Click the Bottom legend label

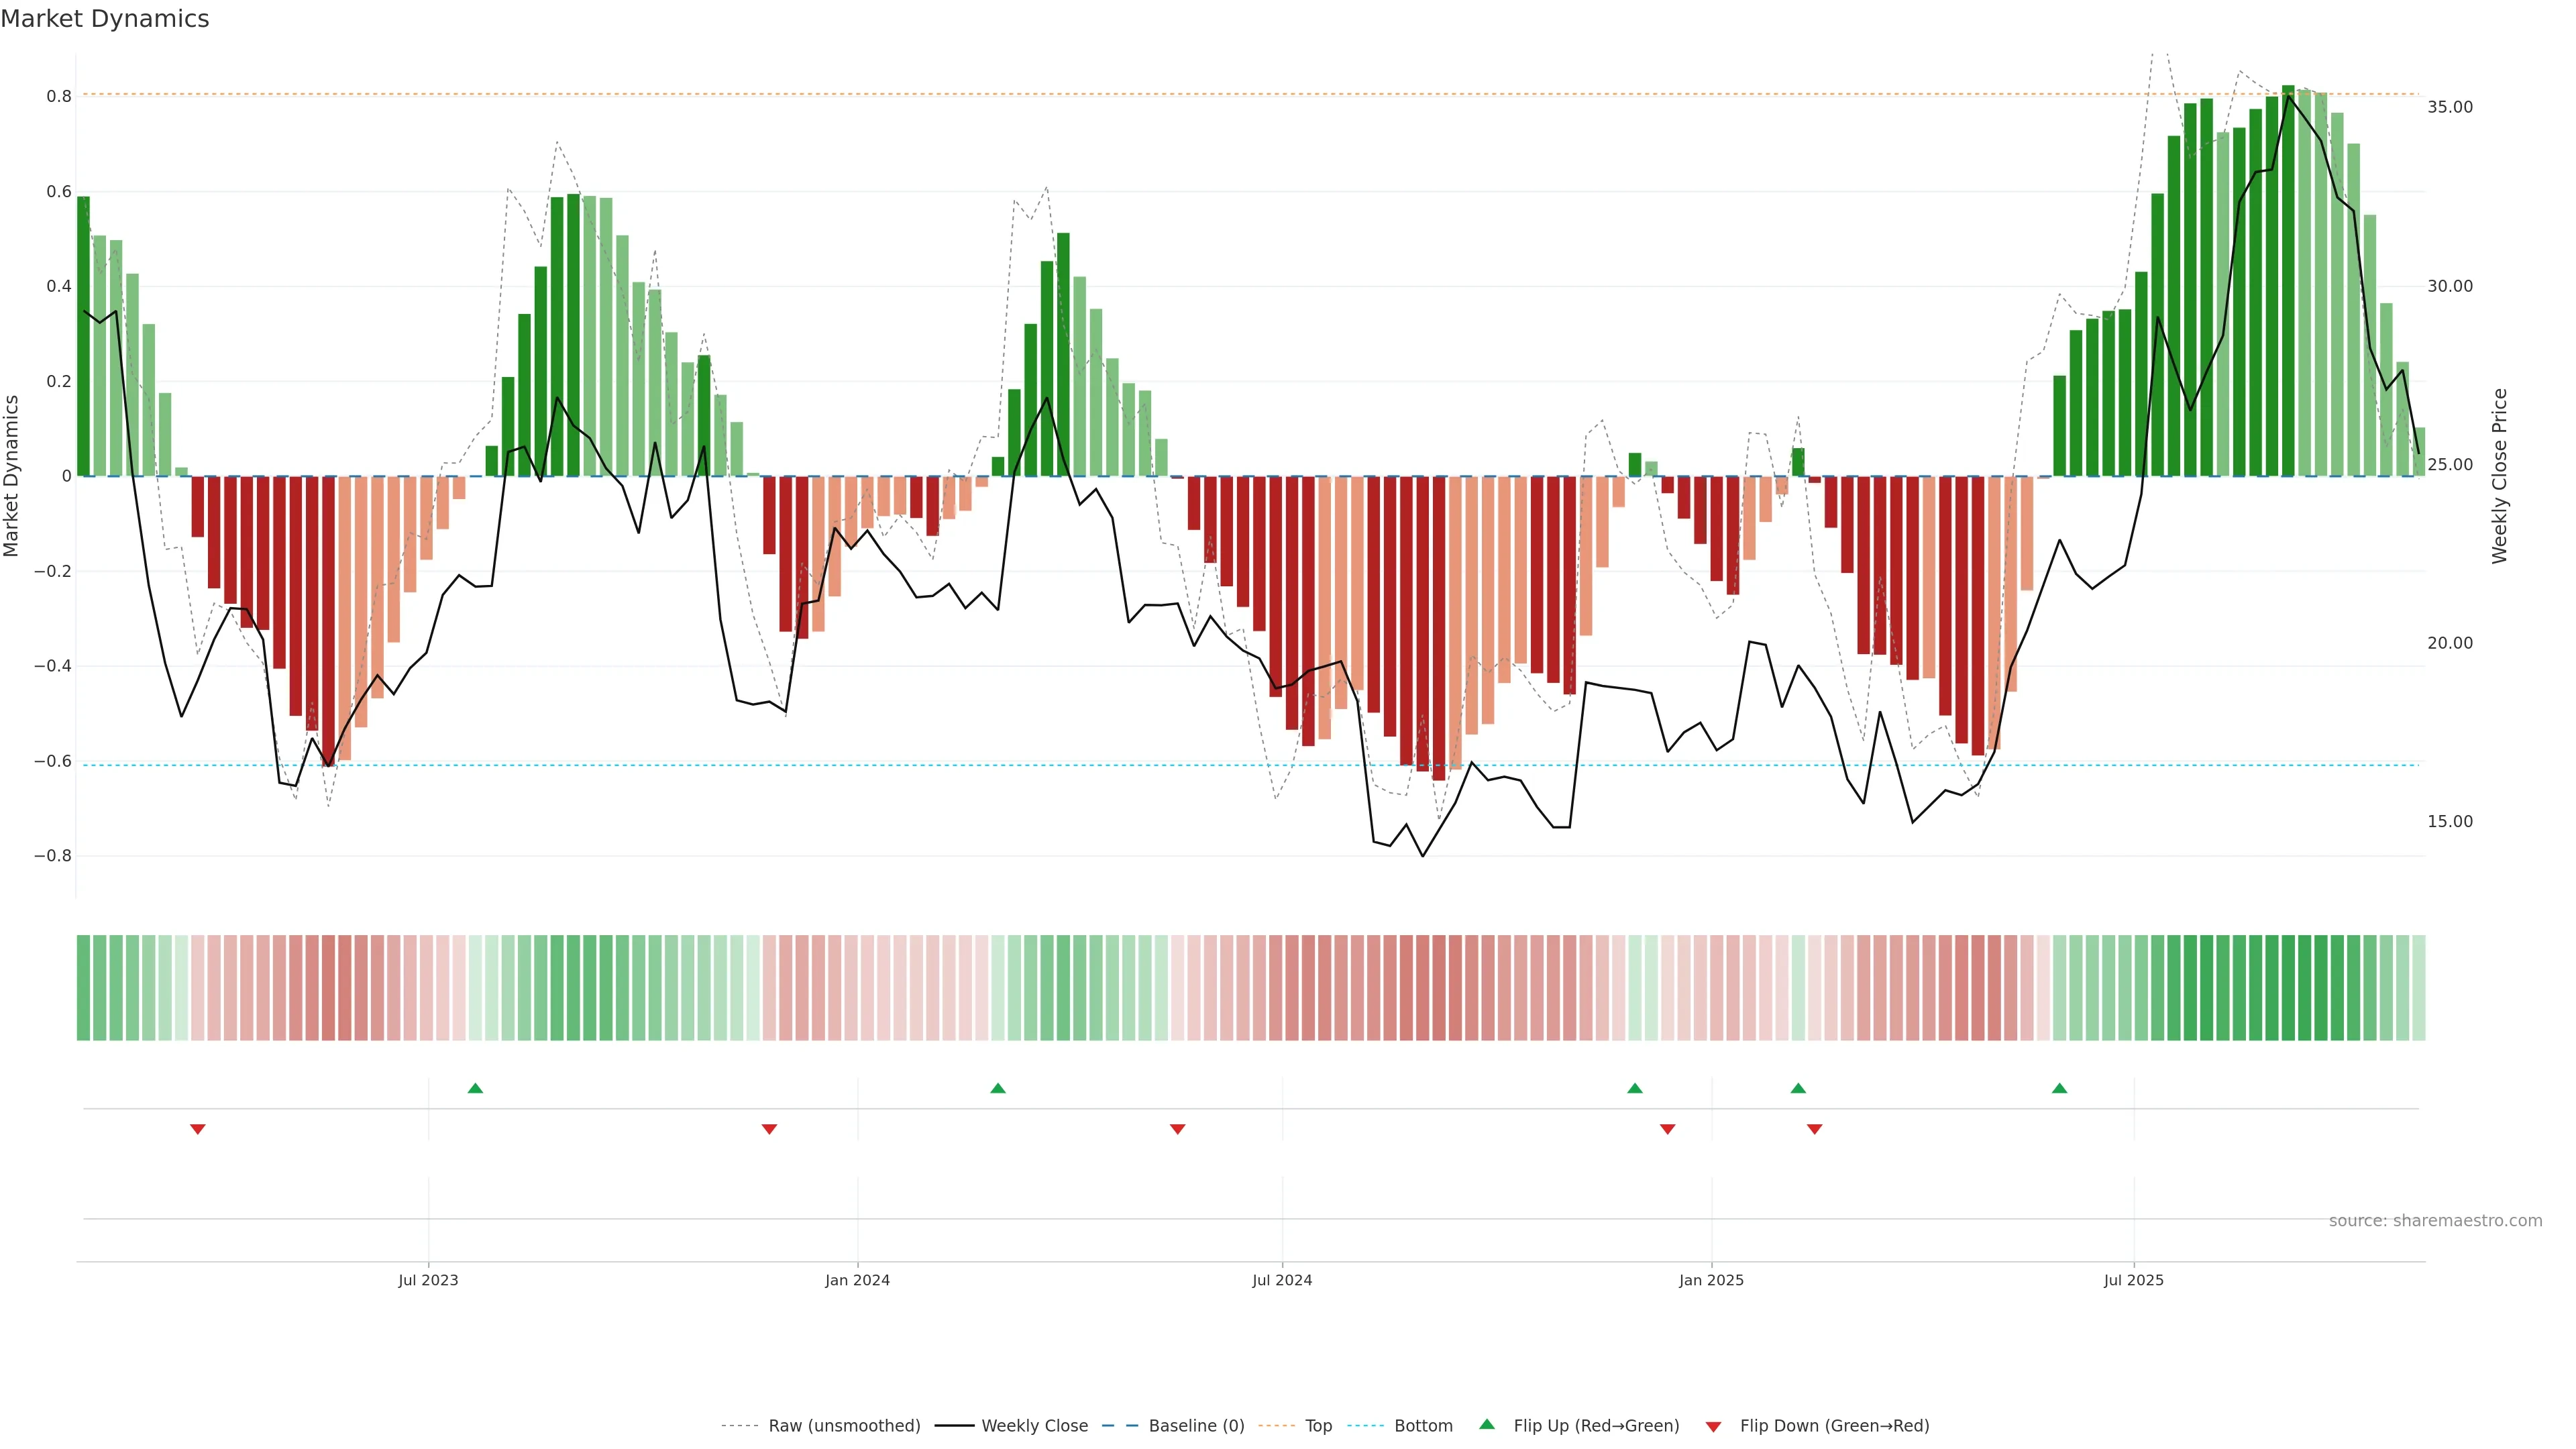pyautogui.click(x=1423, y=1426)
